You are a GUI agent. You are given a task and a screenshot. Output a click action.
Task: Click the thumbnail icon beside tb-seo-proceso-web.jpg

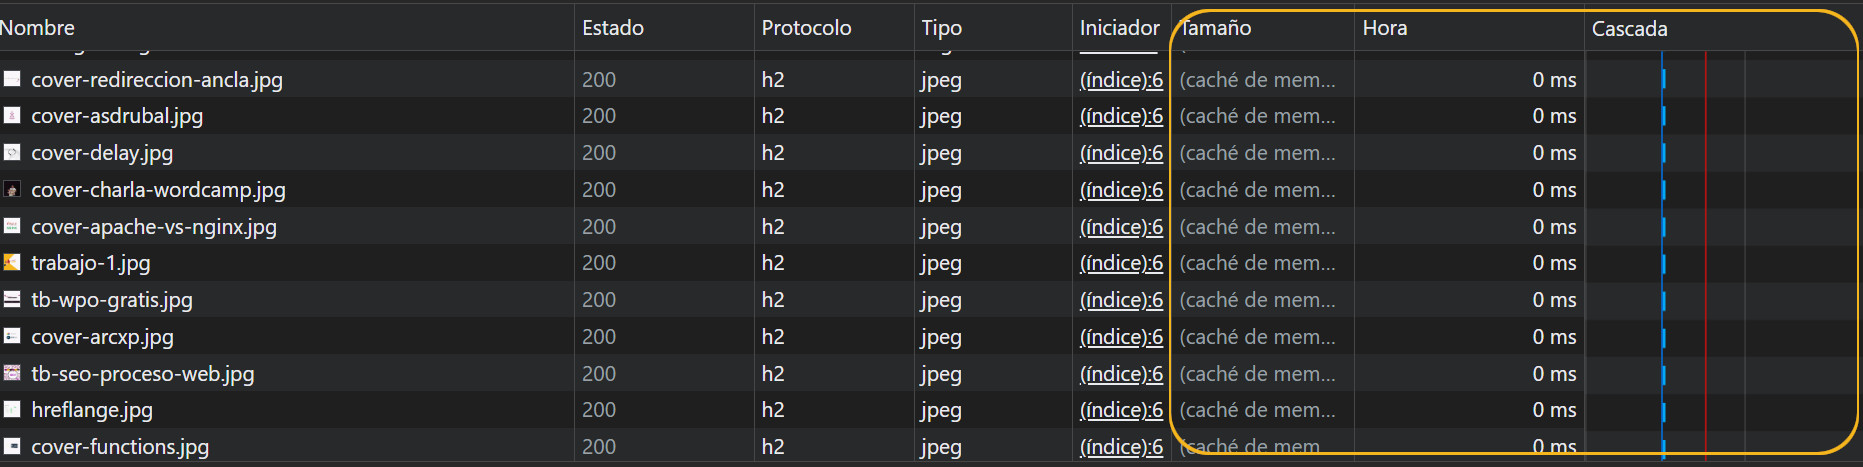pos(12,373)
